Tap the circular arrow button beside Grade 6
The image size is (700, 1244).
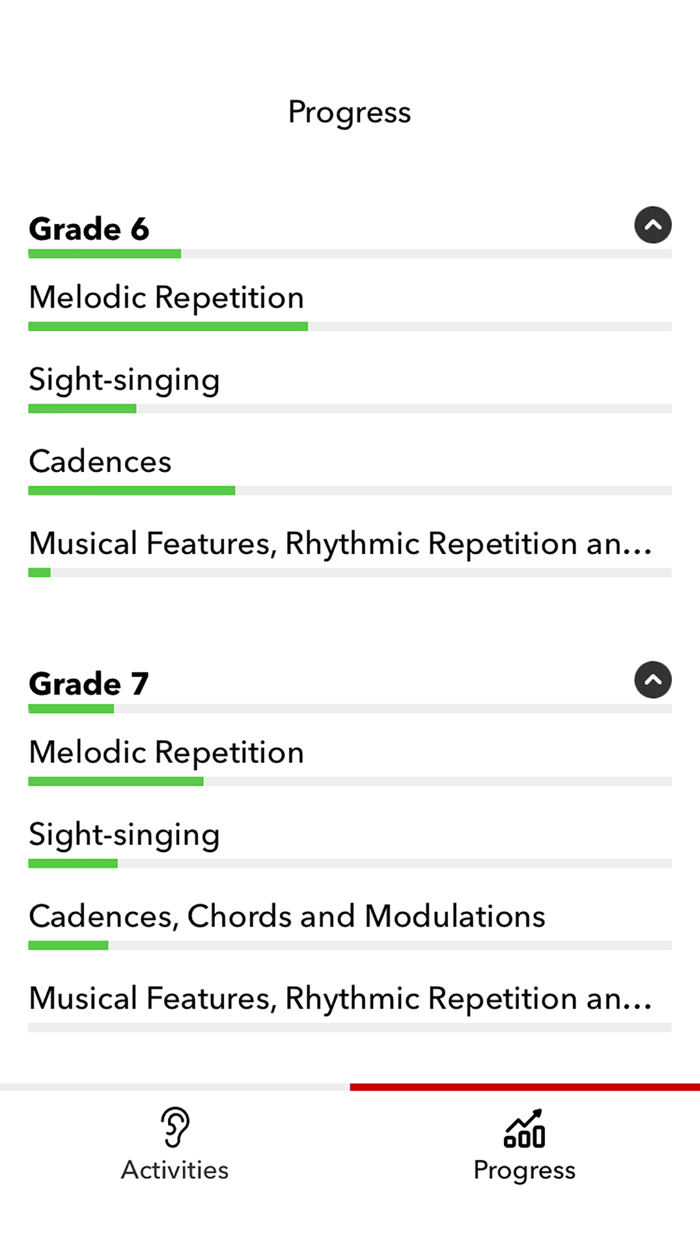tap(653, 225)
